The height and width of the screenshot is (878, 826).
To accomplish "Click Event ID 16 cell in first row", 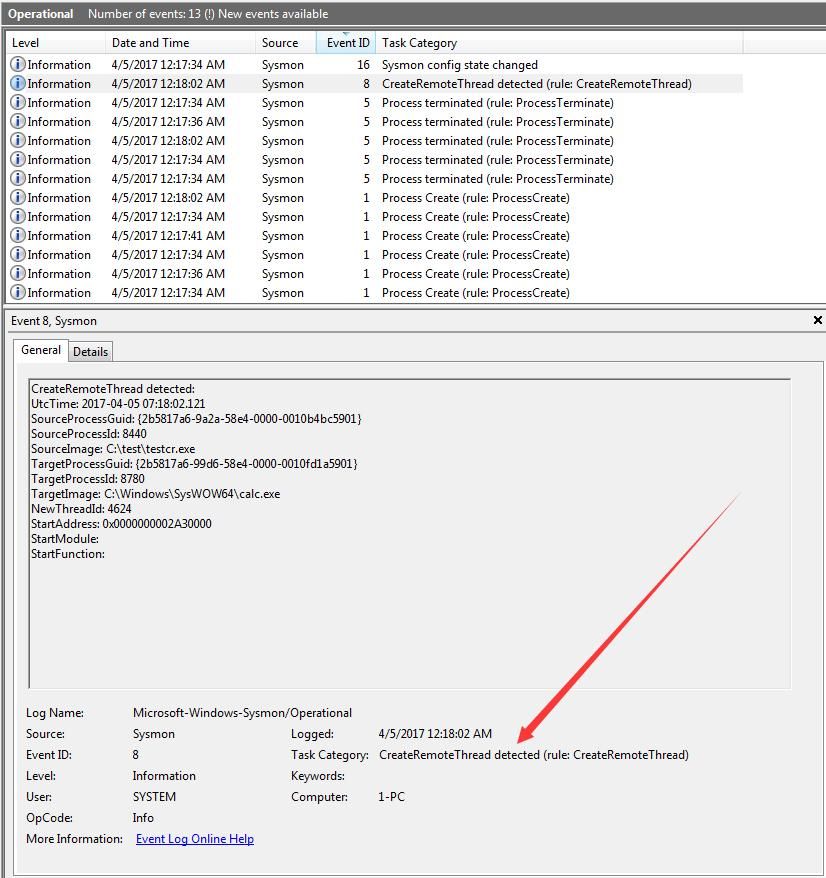I will click(x=363, y=65).
